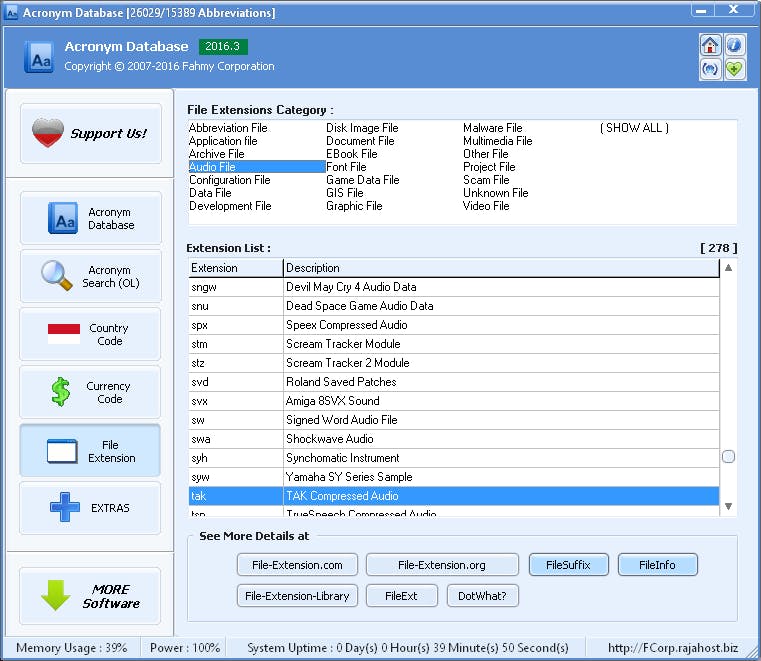The height and width of the screenshot is (661, 761).
Task: Select Abbreviation File category
Action: click(x=228, y=128)
